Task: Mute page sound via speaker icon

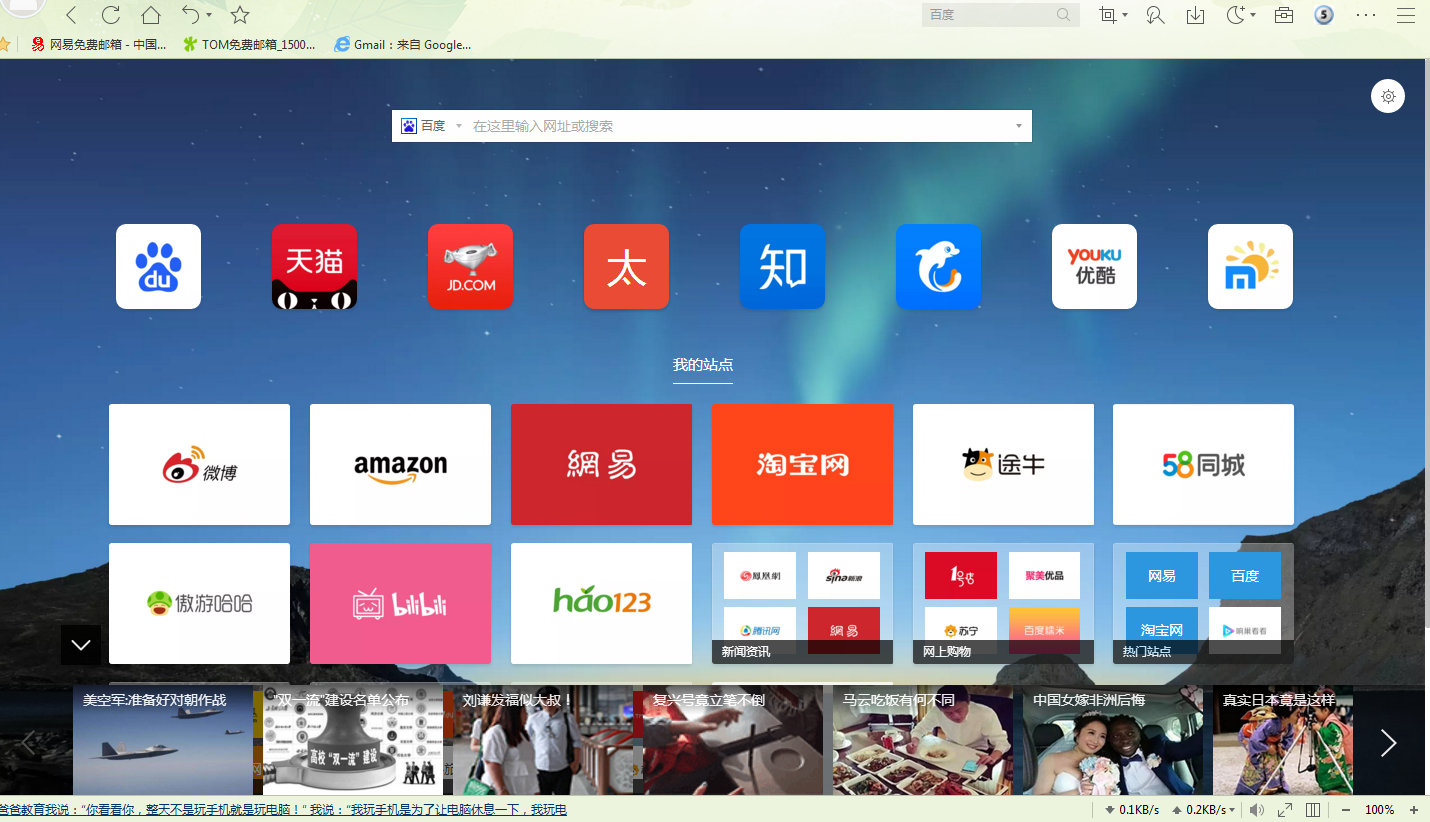Action: pyautogui.click(x=1256, y=810)
